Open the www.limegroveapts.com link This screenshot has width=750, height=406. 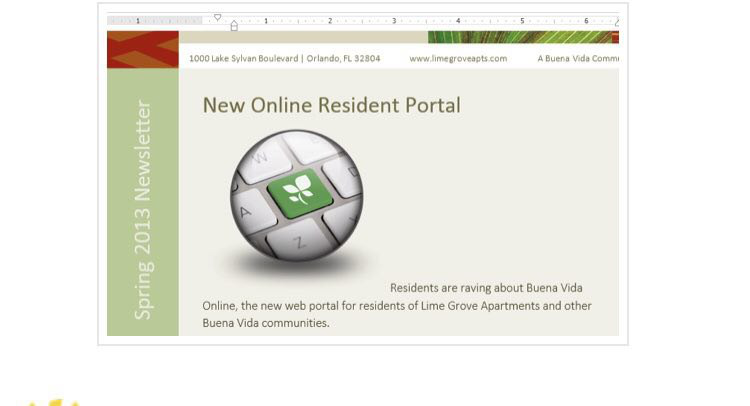tap(458, 59)
